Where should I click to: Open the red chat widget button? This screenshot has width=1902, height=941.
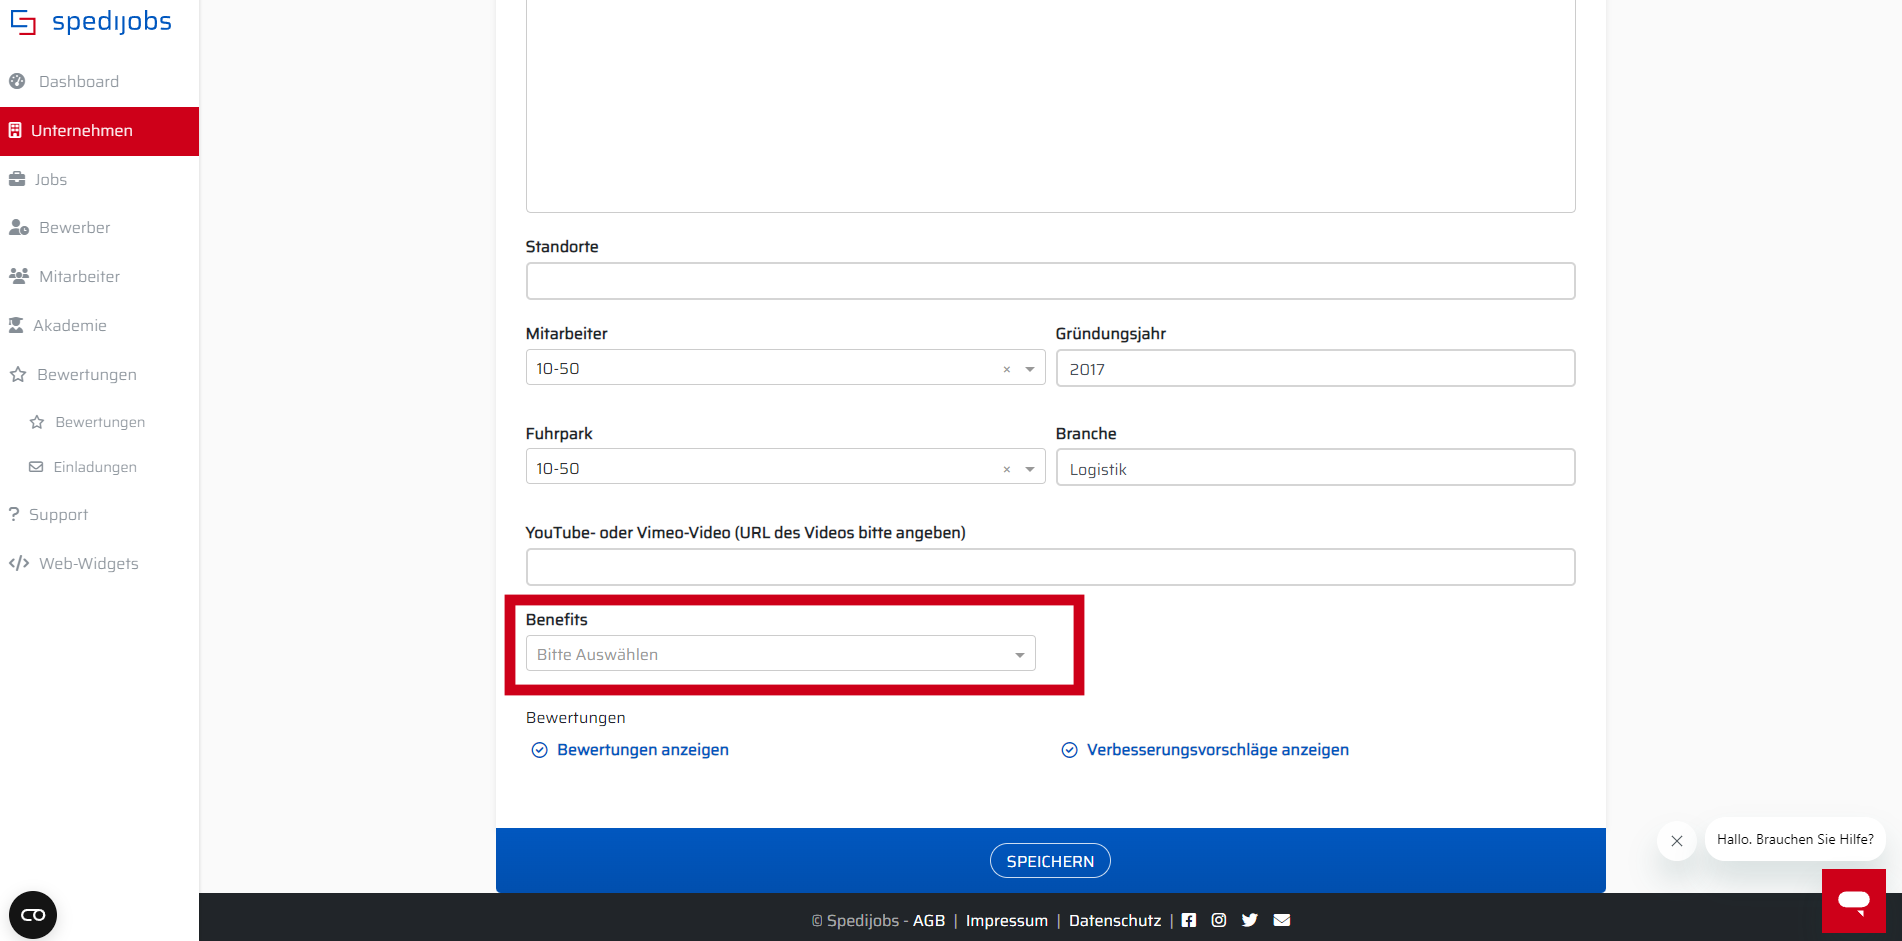point(1854,901)
